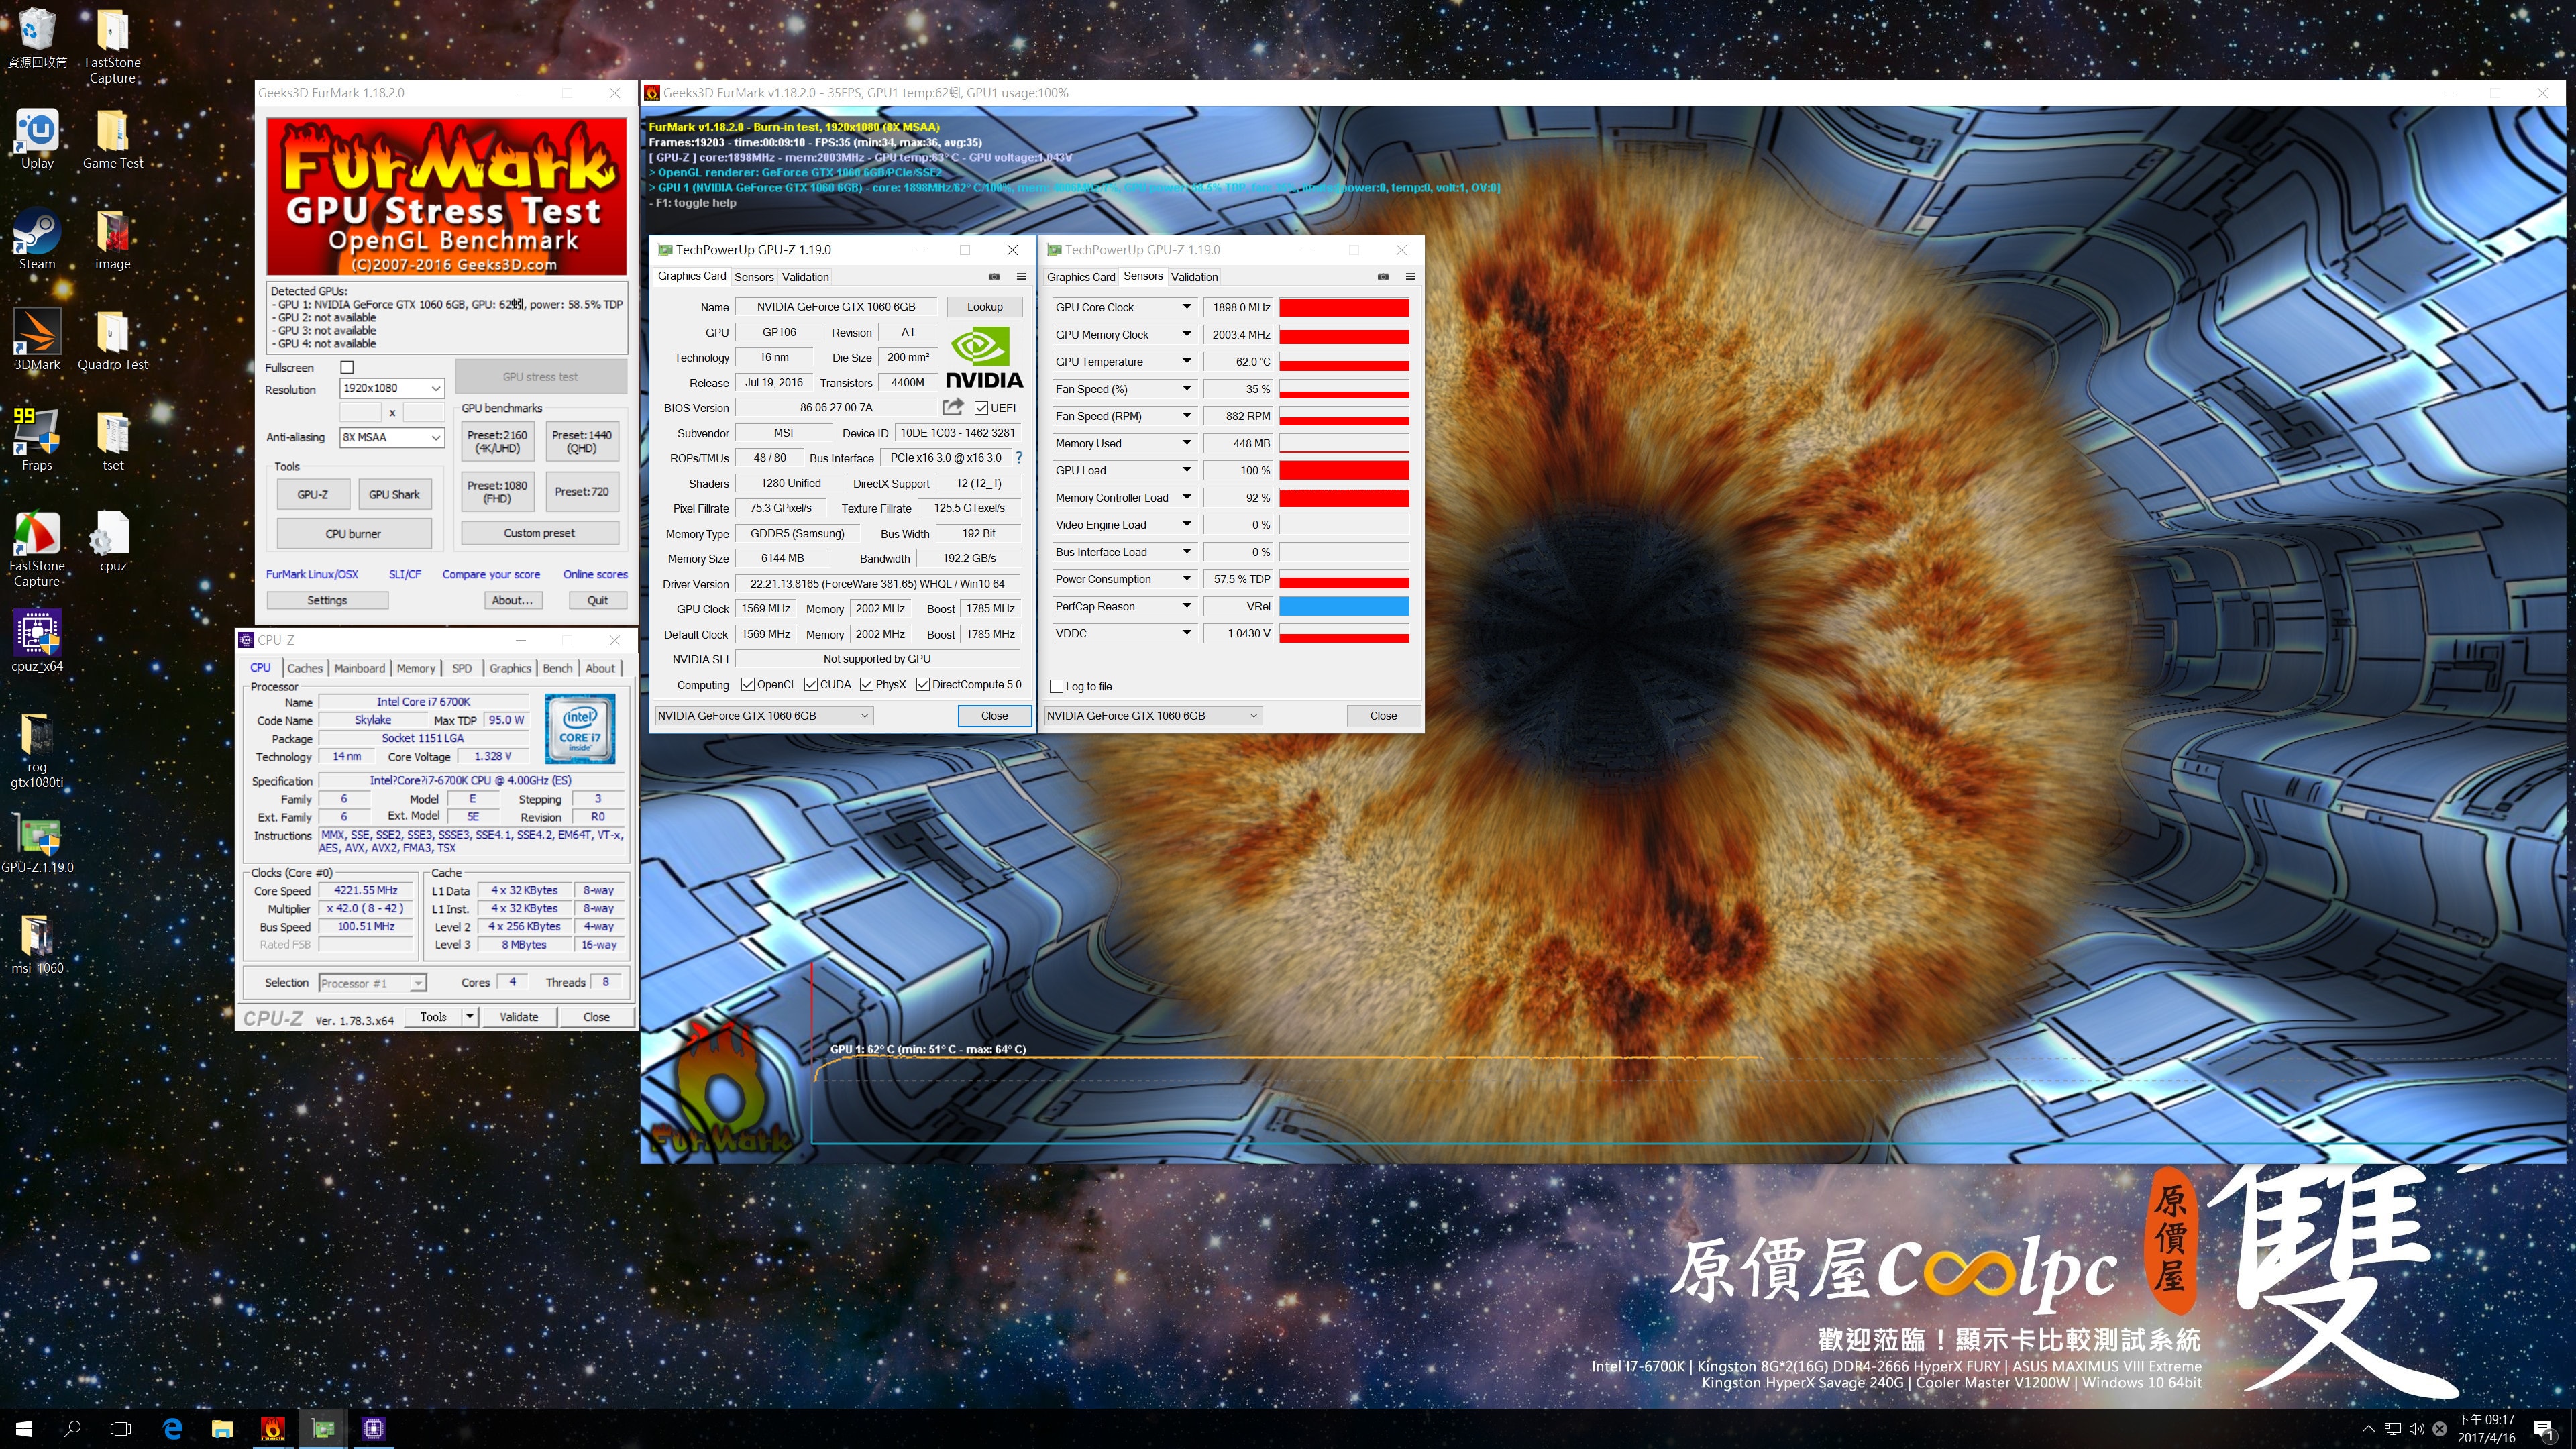Switch to the Caches tab in CPU-Z
The width and height of the screenshot is (2576, 1449).
[305, 668]
